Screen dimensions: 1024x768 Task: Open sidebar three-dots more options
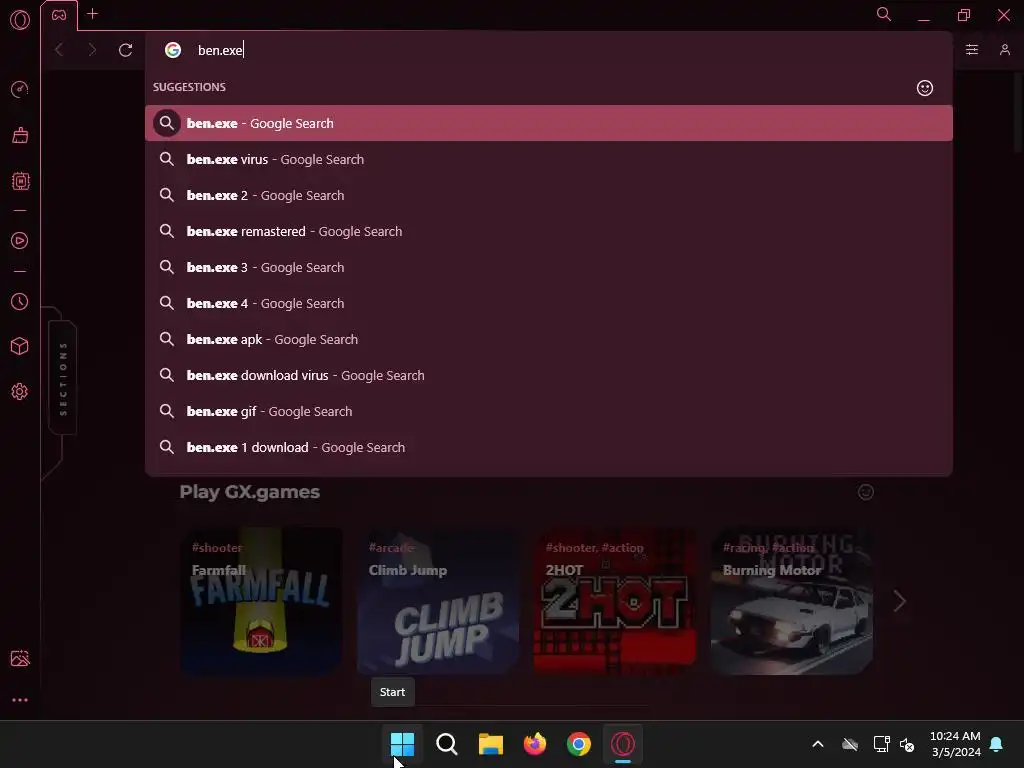[x=20, y=700]
